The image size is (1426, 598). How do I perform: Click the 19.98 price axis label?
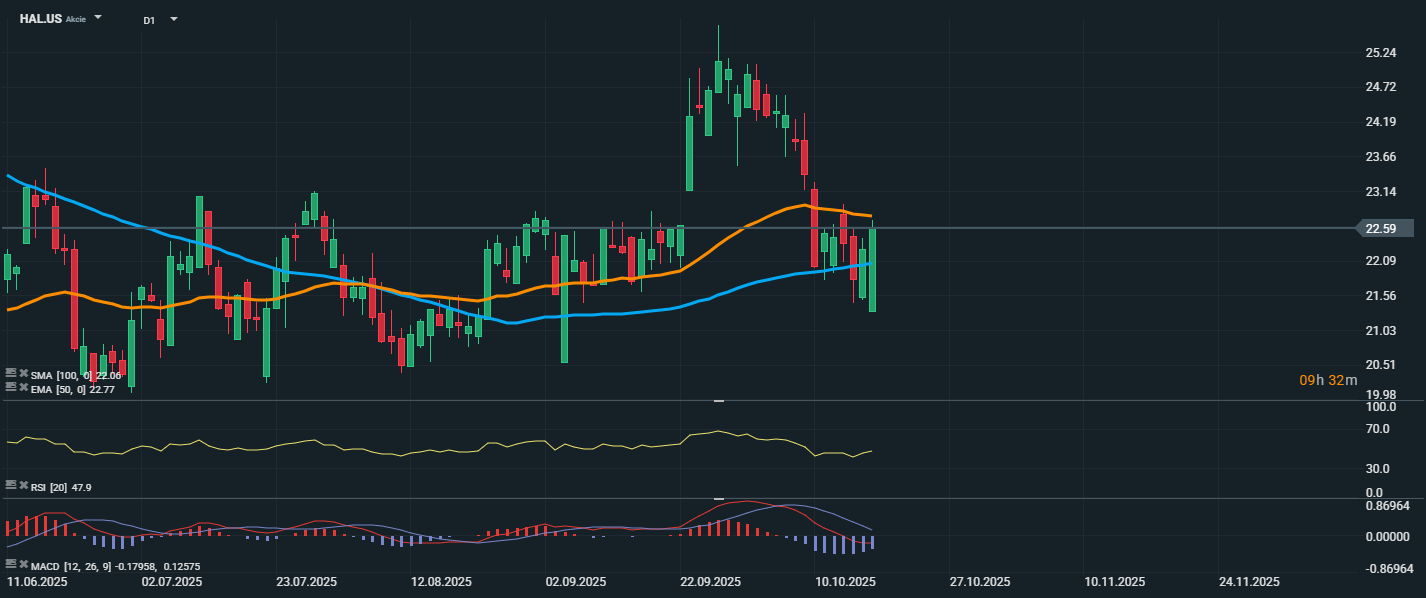point(1380,395)
